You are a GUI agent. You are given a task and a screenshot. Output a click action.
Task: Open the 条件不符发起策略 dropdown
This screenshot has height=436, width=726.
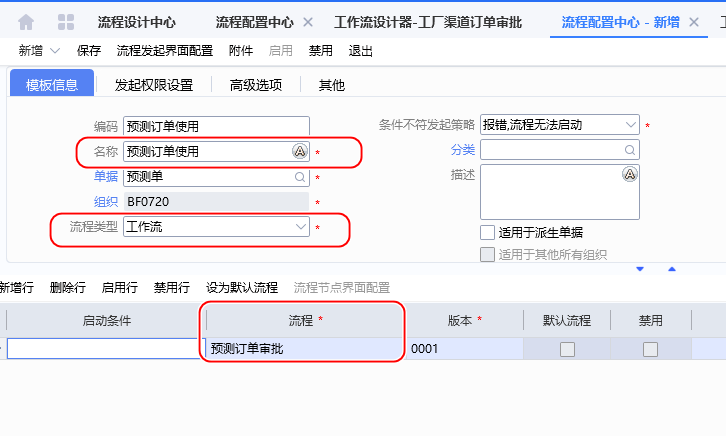click(x=630, y=125)
